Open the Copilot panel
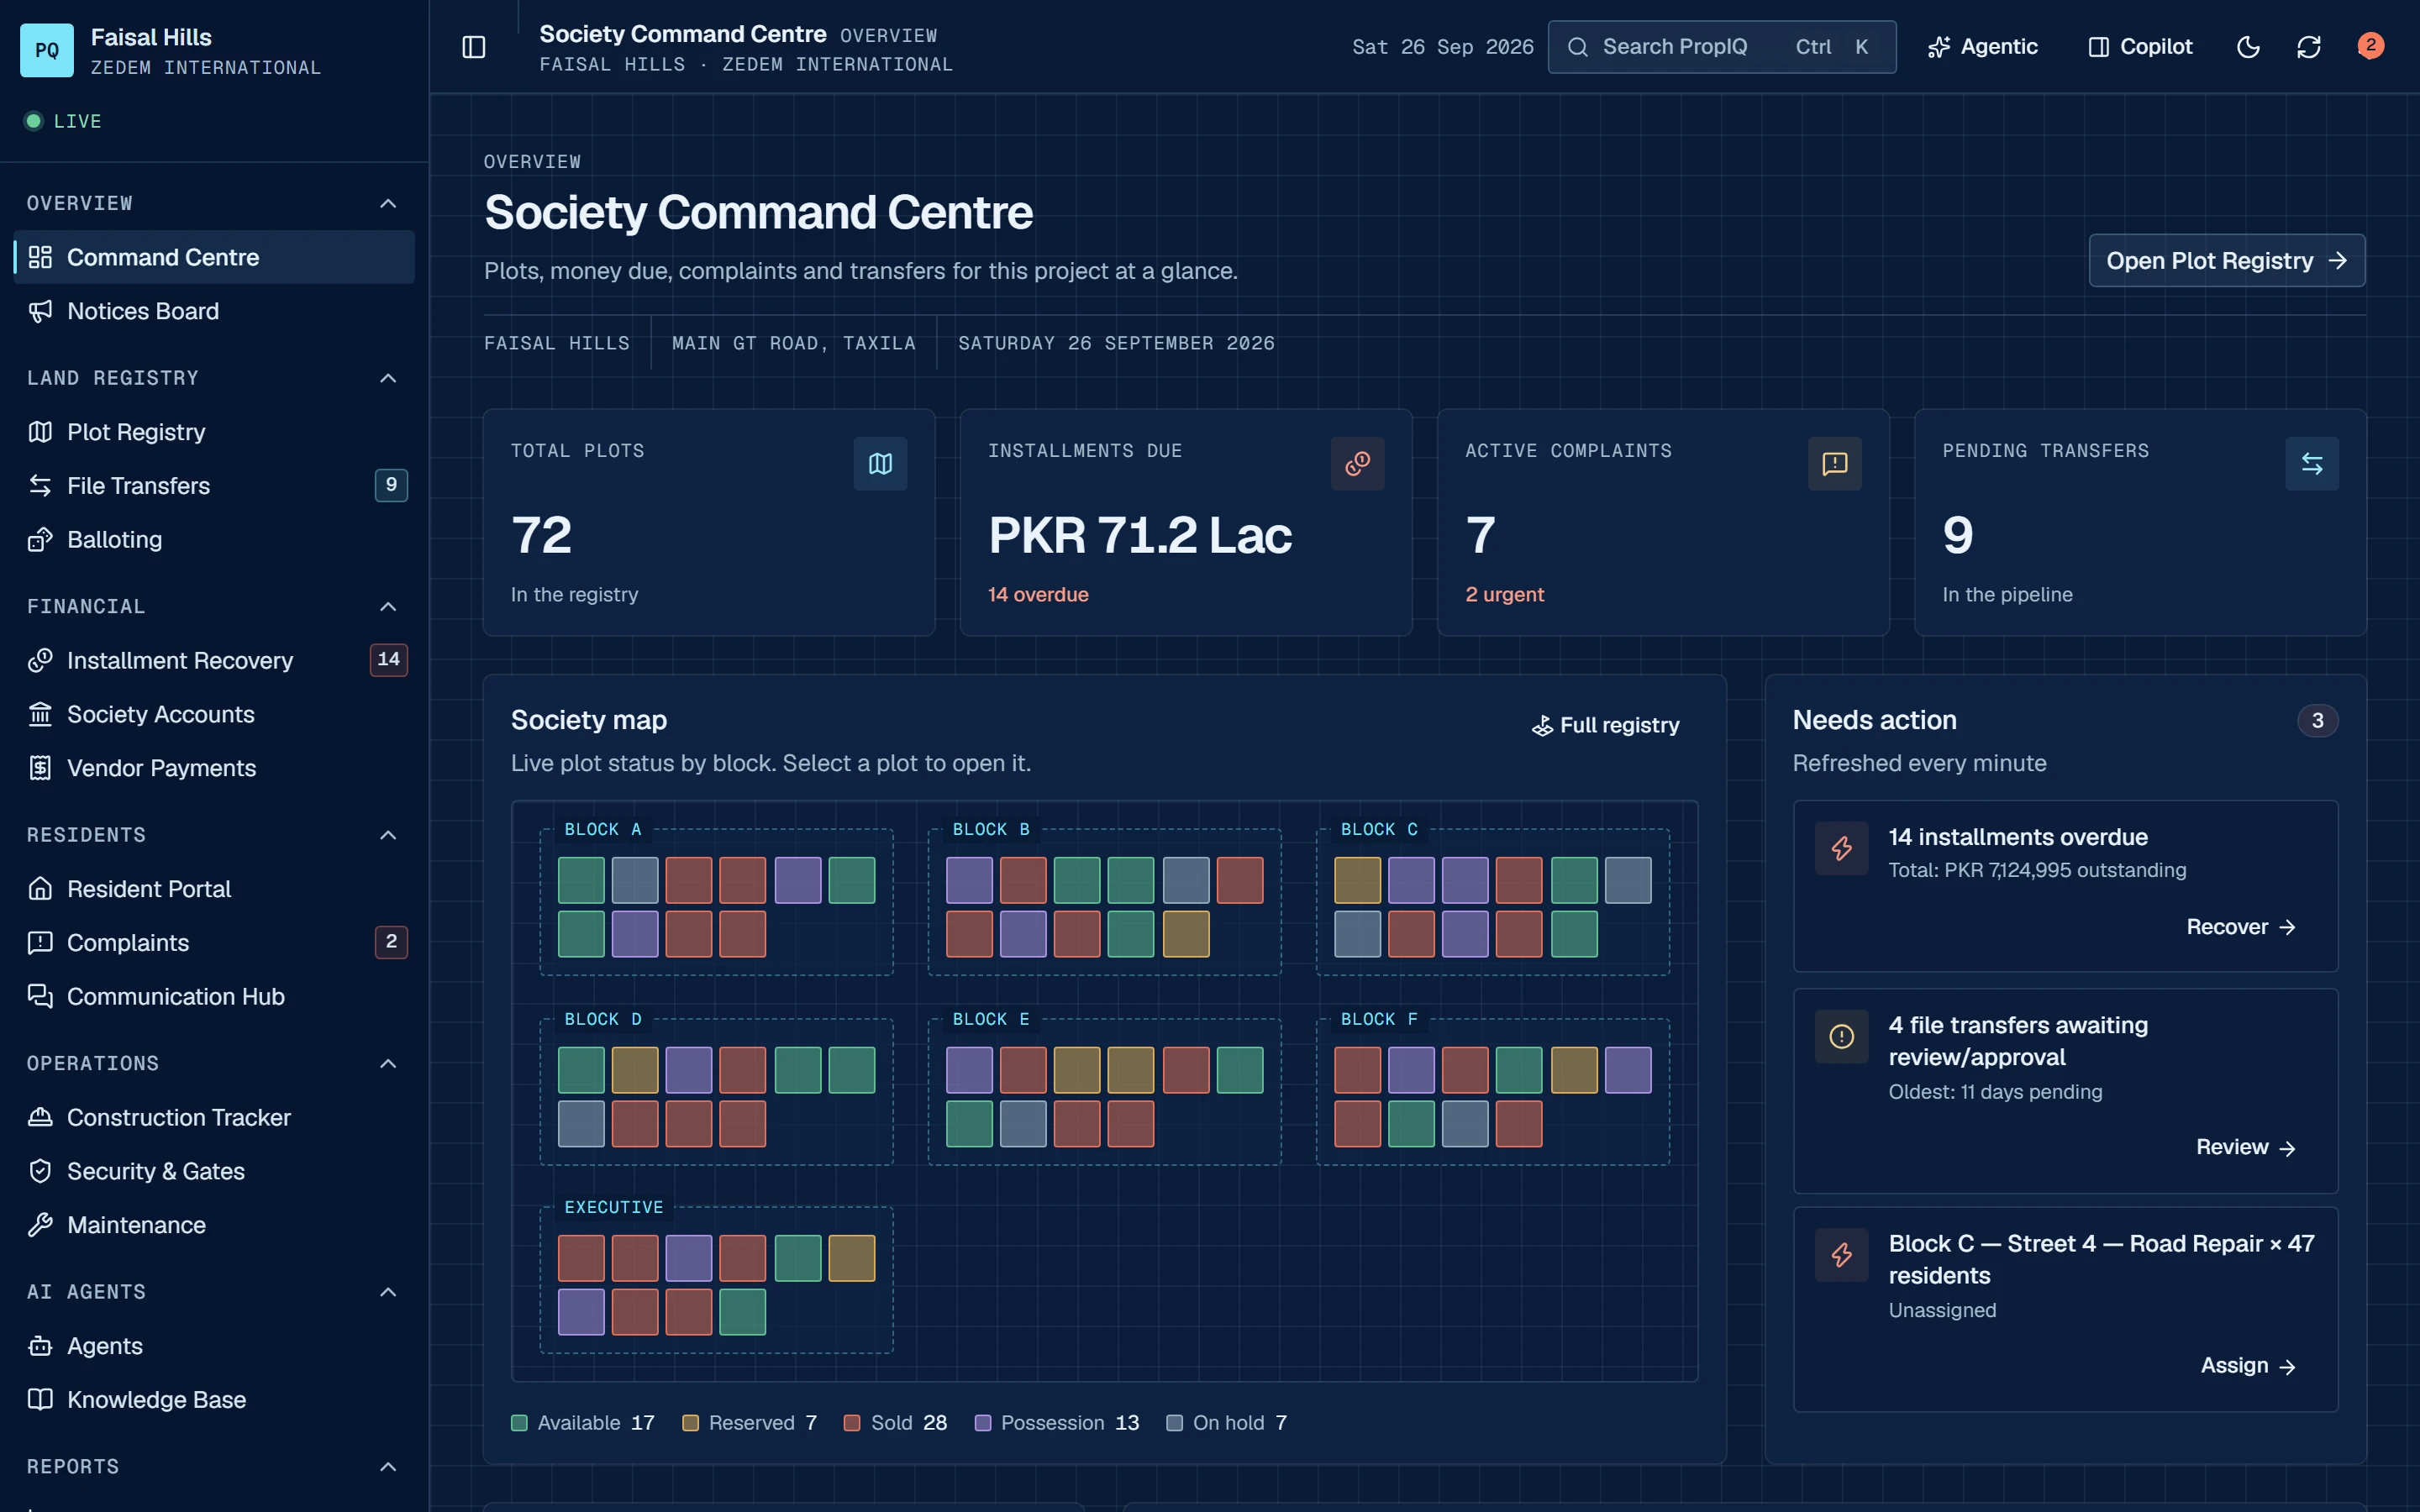The image size is (2420, 1512). tap(2140, 47)
